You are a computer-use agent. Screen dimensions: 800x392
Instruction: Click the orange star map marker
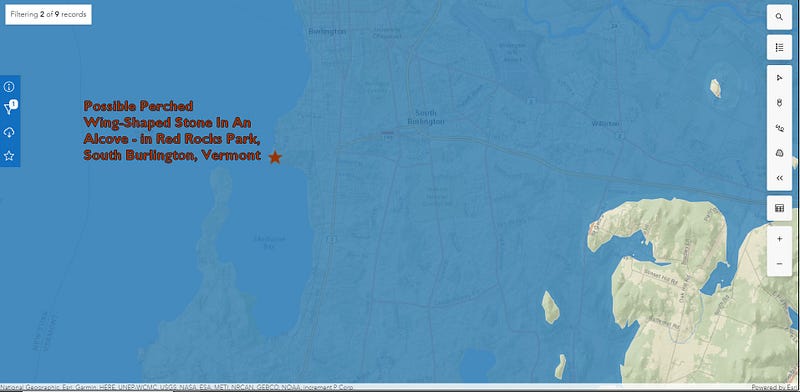click(275, 157)
